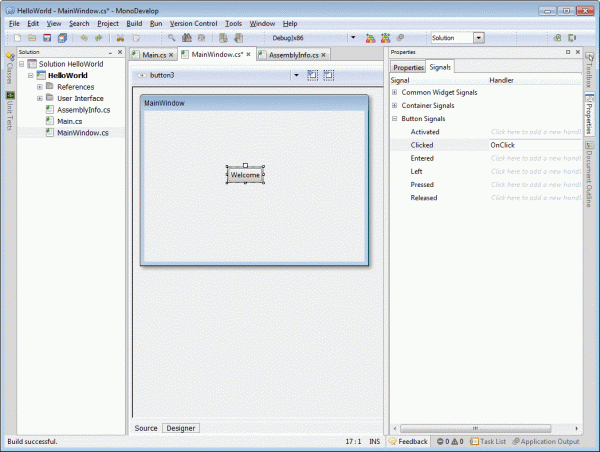This screenshot has height=452, width=600.
Task: Open the File menu
Action: 14,23
